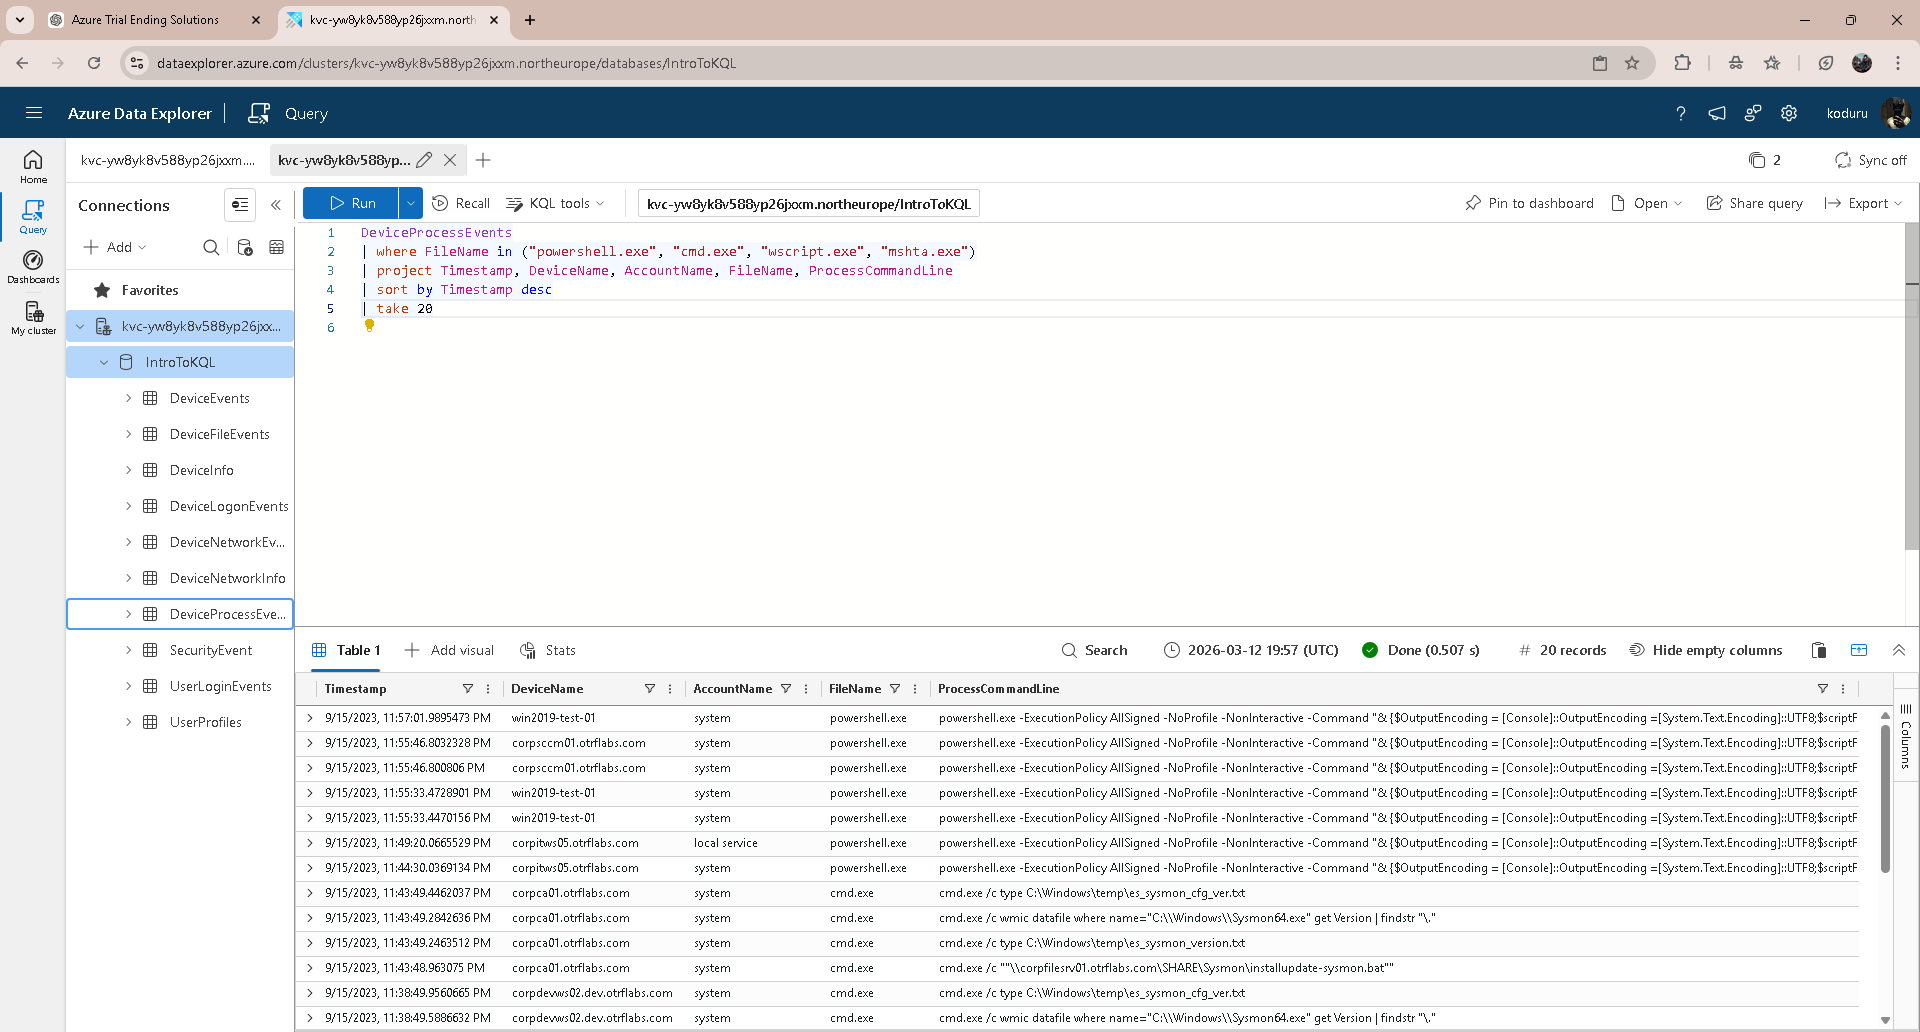Open the Connections panel view options icon
The image size is (1920, 1032).
(x=240, y=205)
